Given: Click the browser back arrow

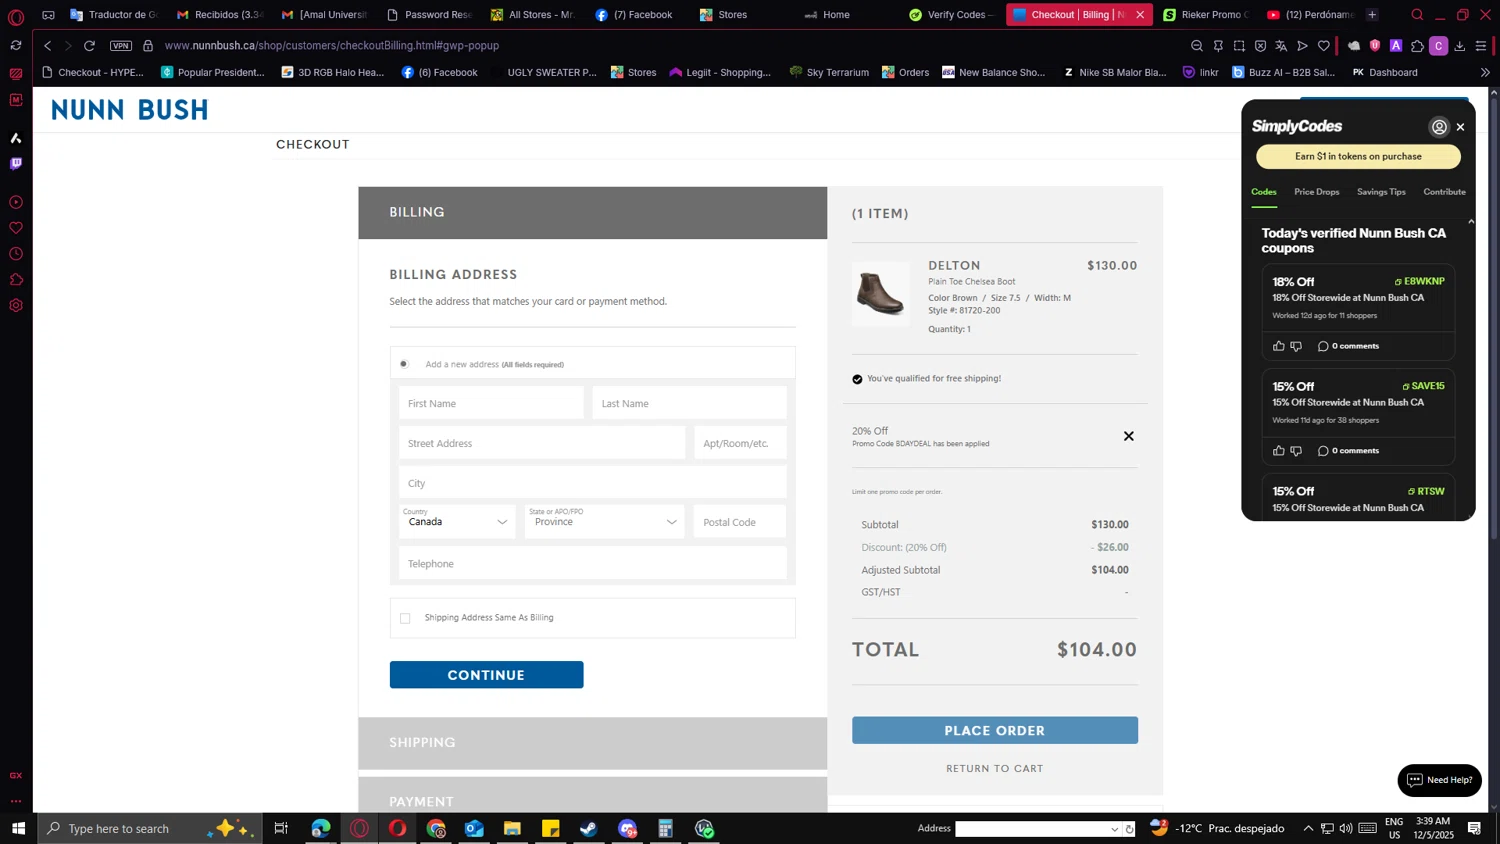Looking at the screenshot, I should [x=47, y=45].
